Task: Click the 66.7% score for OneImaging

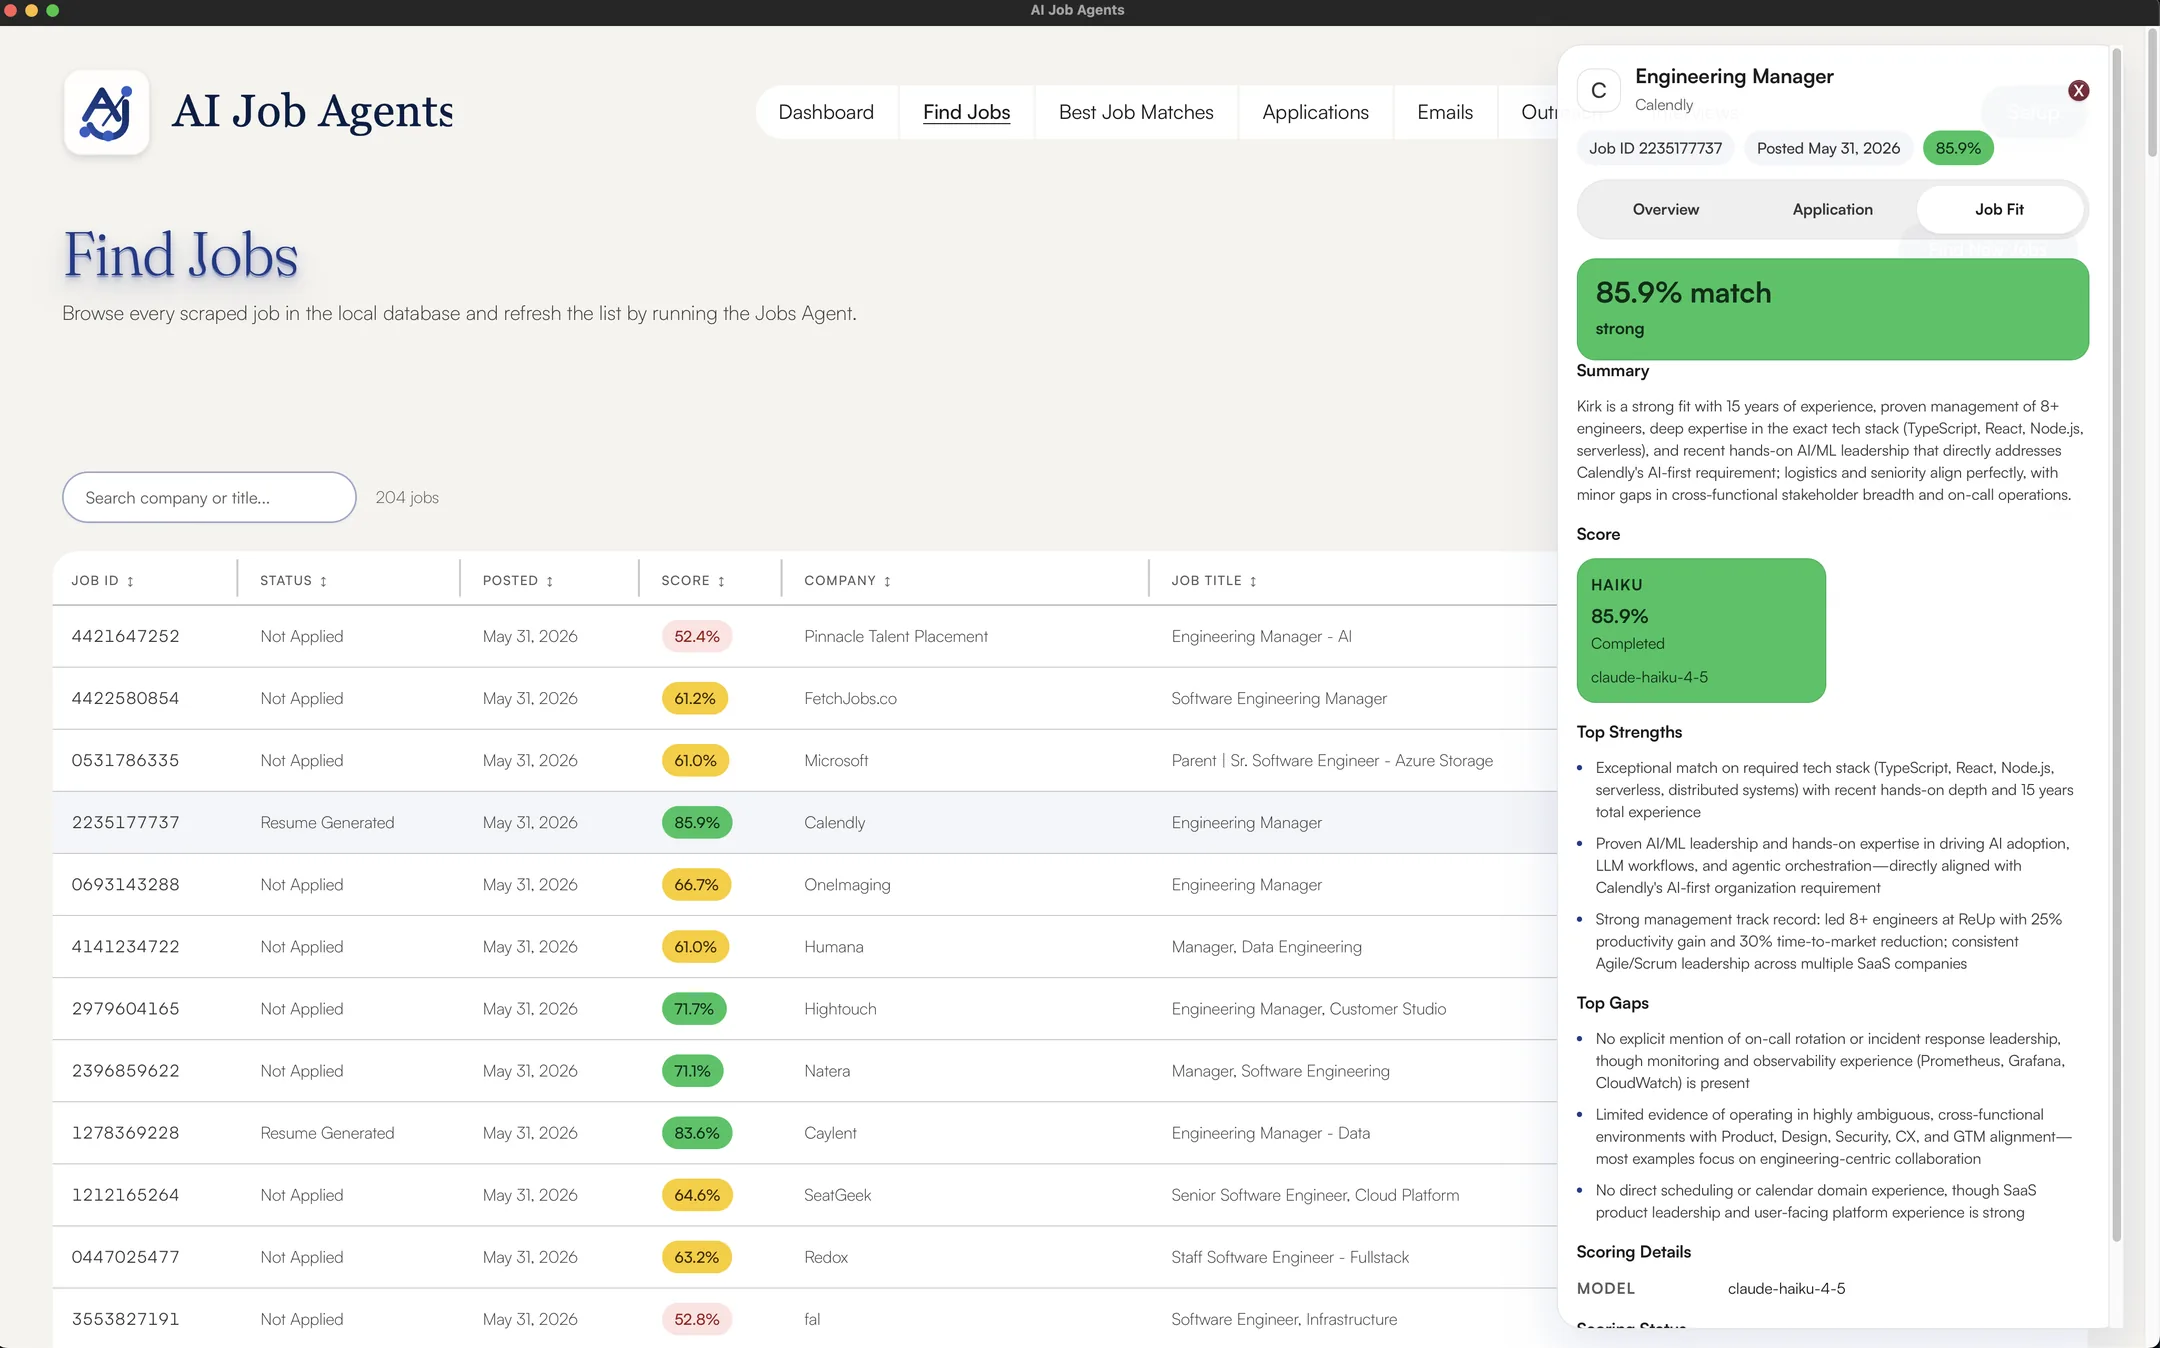Action: [696, 885]
